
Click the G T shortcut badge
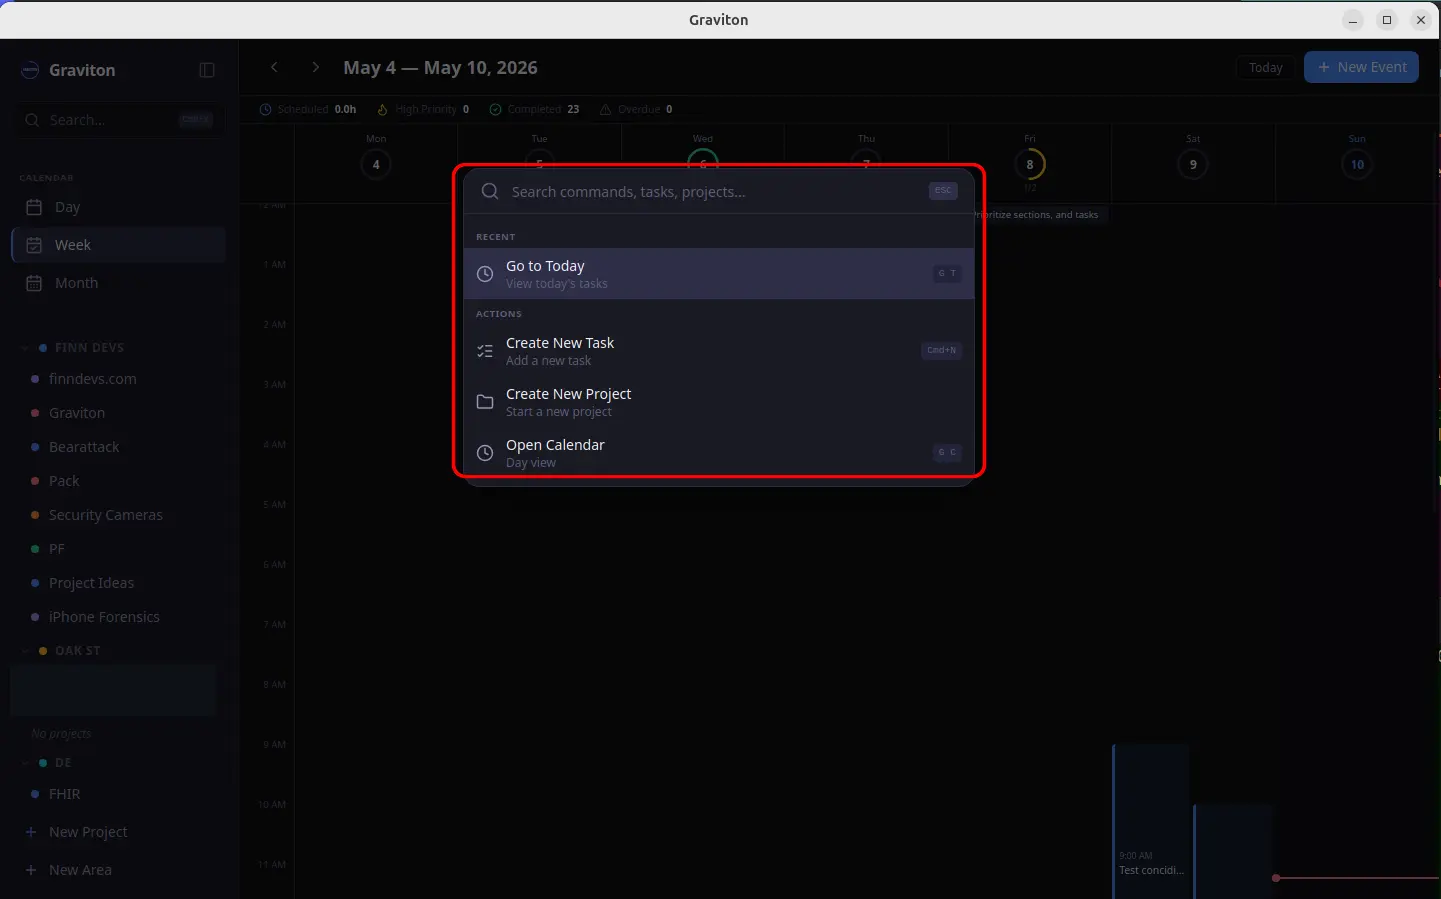[947, 273]
